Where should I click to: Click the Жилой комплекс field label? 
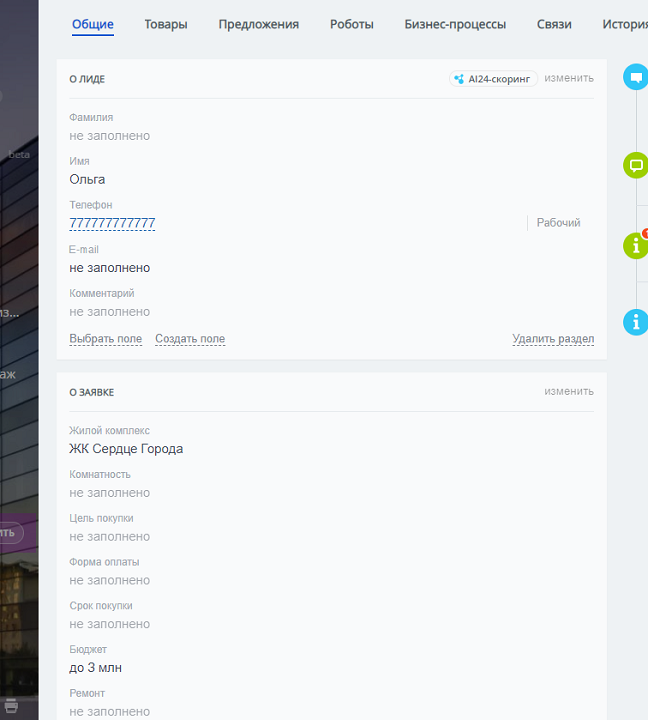click(109, 431)
